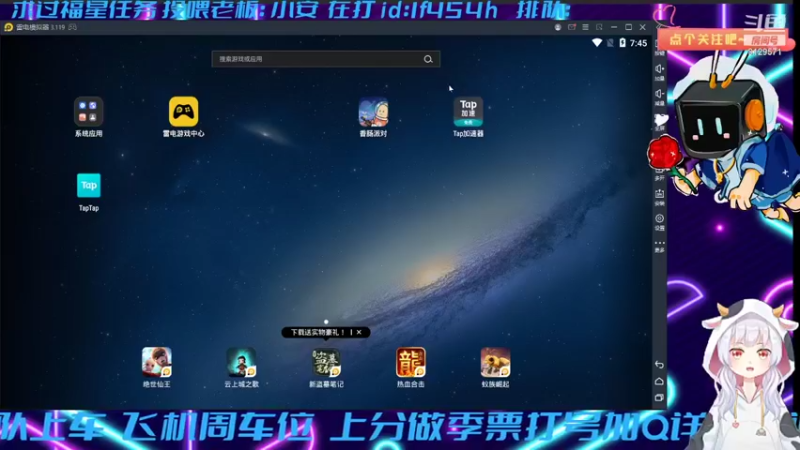The image size is (800, 450).
Task: Close the 下载送实物豪礼 tooltip
Action: (x=359, y=332)
